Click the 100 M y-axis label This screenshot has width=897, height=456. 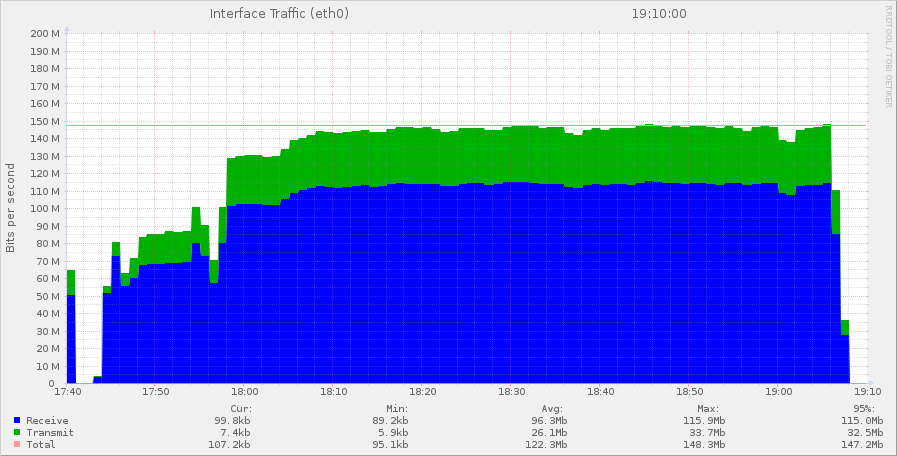(x=45, y=209)
